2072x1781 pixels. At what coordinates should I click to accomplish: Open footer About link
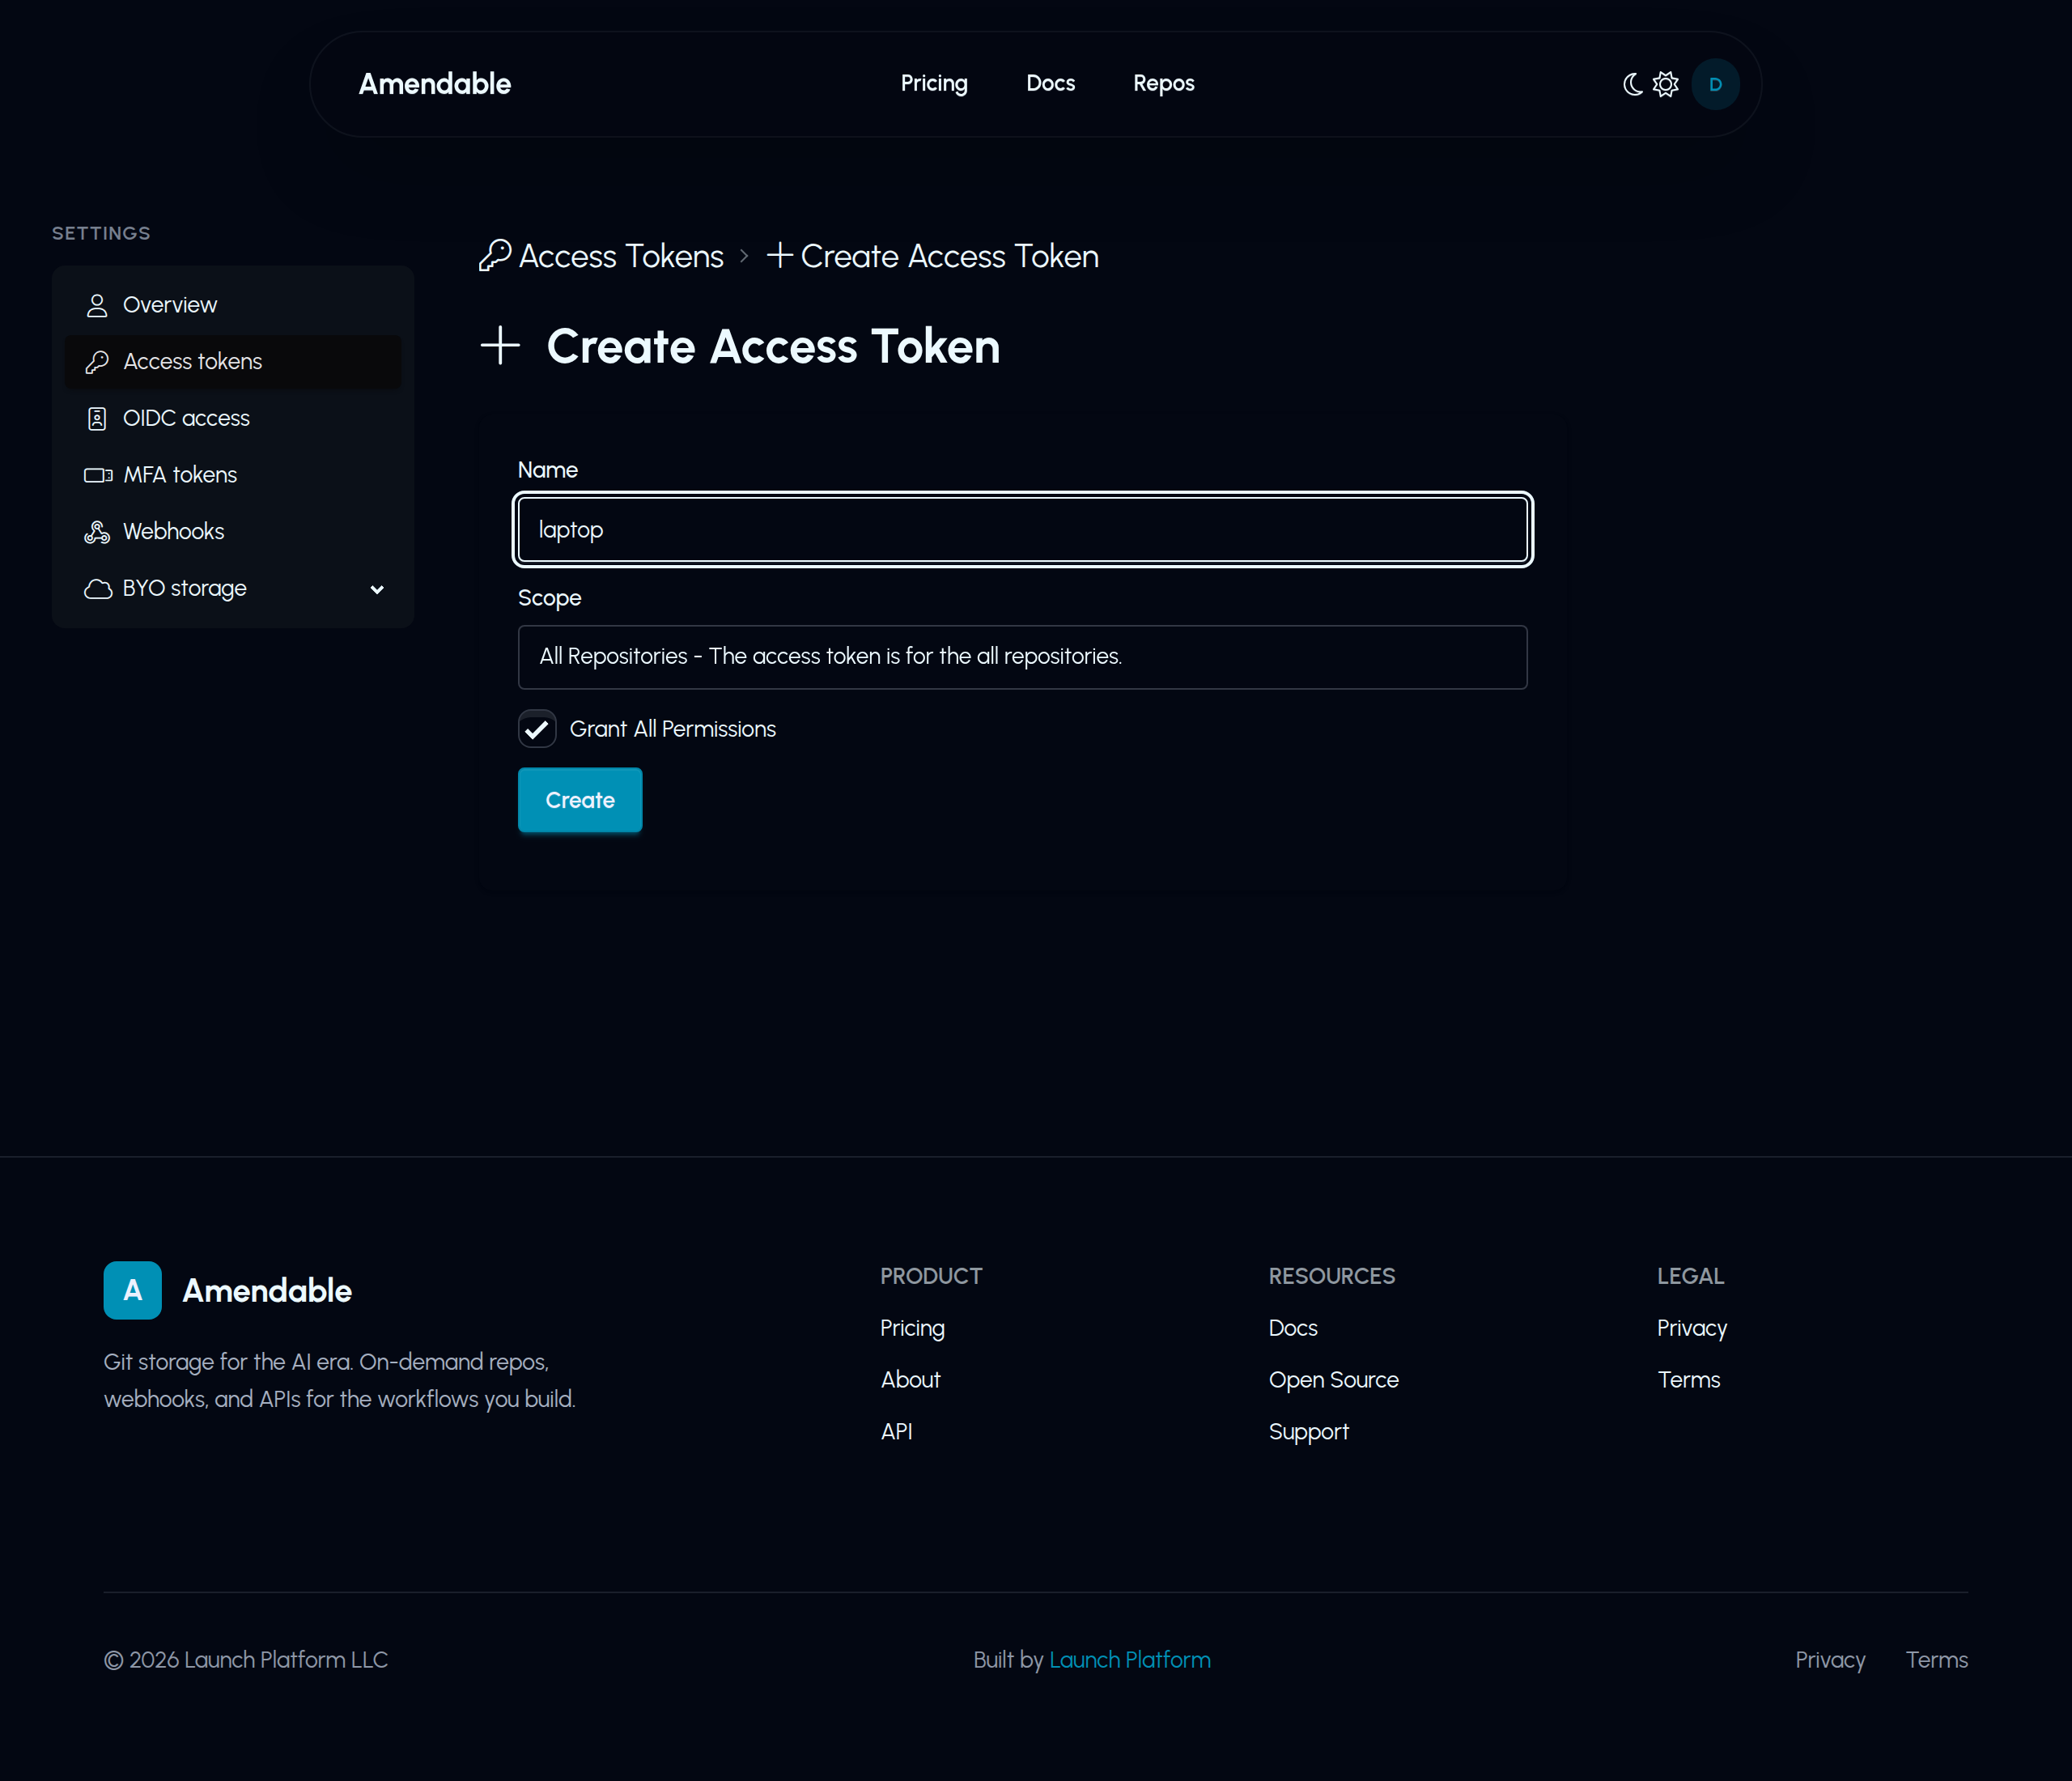click(x=910, y=1380)
